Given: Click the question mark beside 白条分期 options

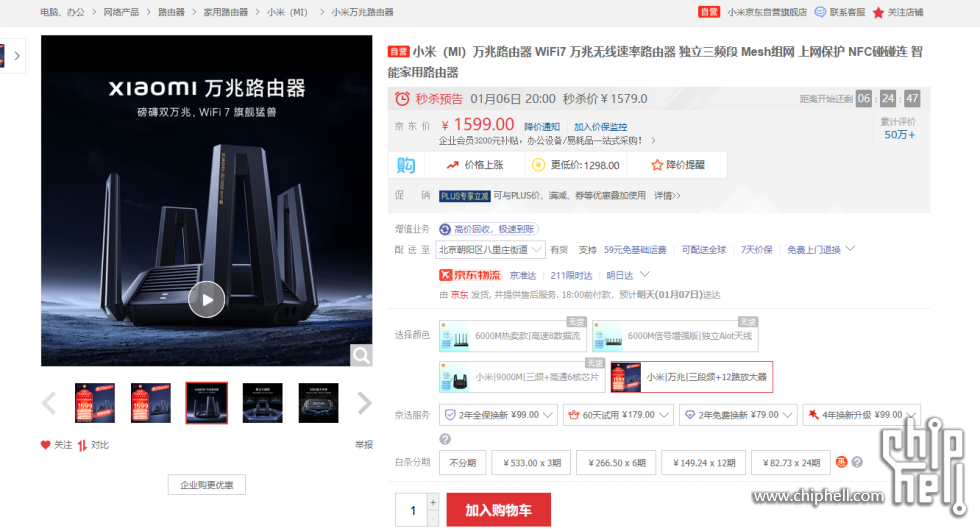Looking at the screenshot, I should click(x=858, y=462).
